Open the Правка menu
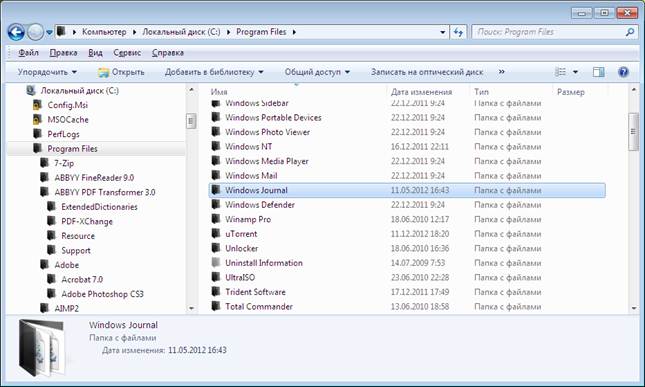Screen dimensions: 645x387 [63, 53]
